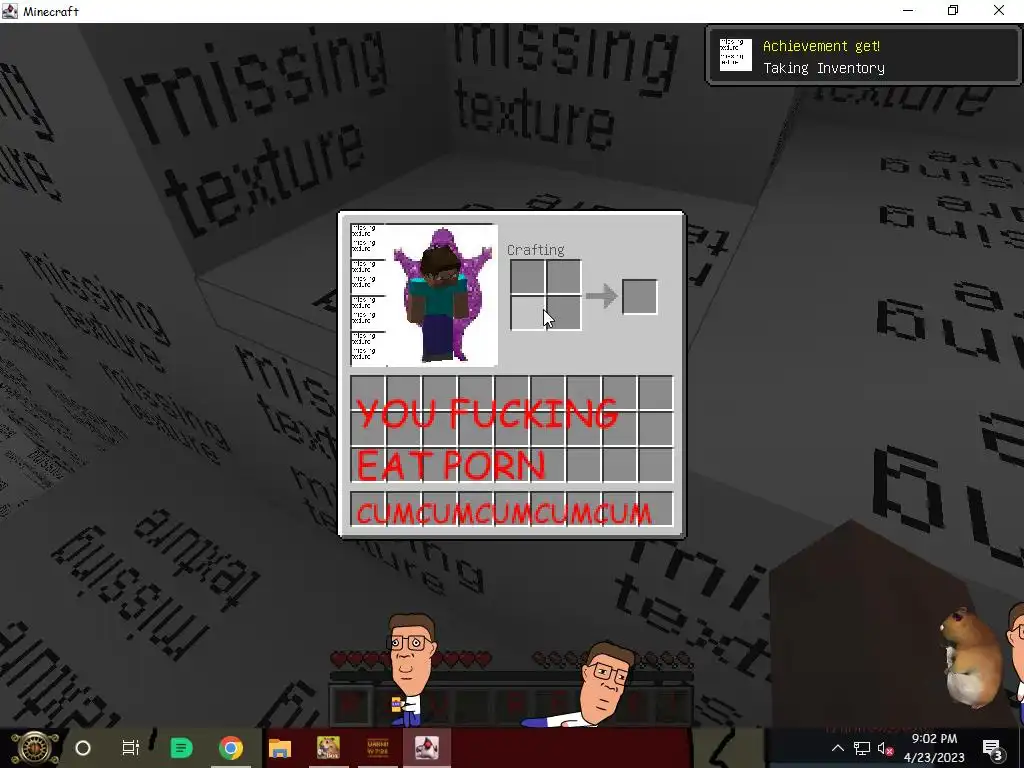The image size is (1024, 768).
Task: Click the 'Taking Inventory' achievement text
Action: (x=824, y=68)
